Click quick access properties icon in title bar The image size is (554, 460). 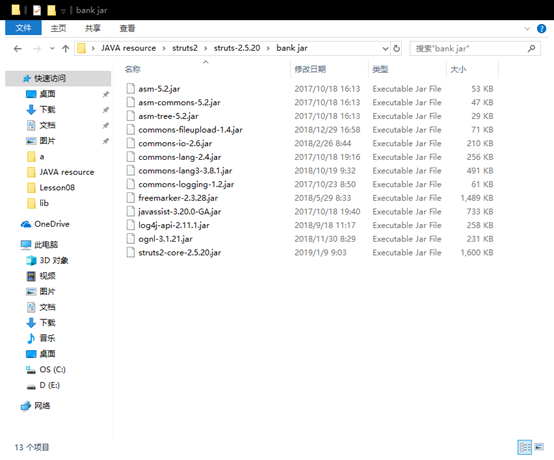pyautogui.click(x=37, y=10)
